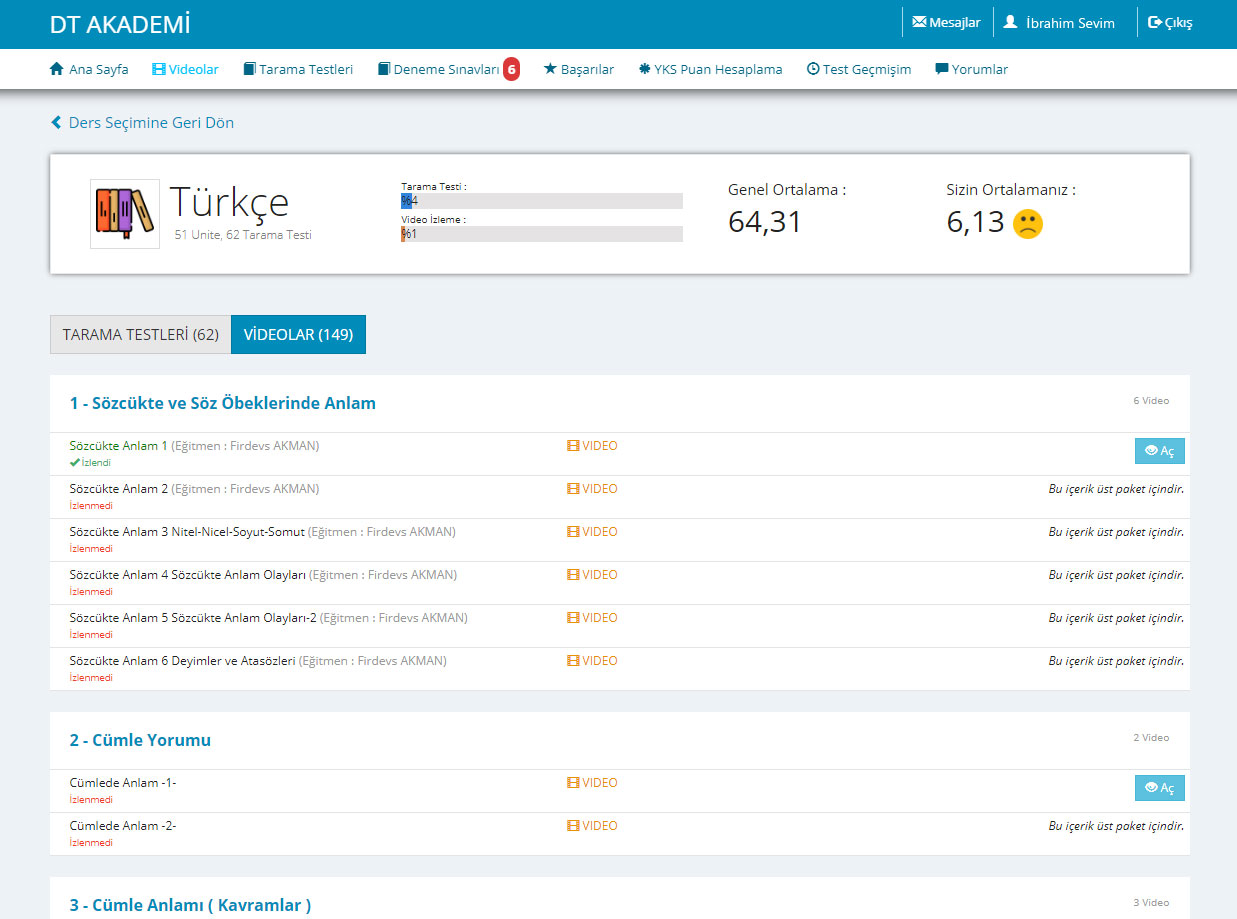
Task: Switch to the Tarama Testleri (62) tab
Action: [140, 335]
